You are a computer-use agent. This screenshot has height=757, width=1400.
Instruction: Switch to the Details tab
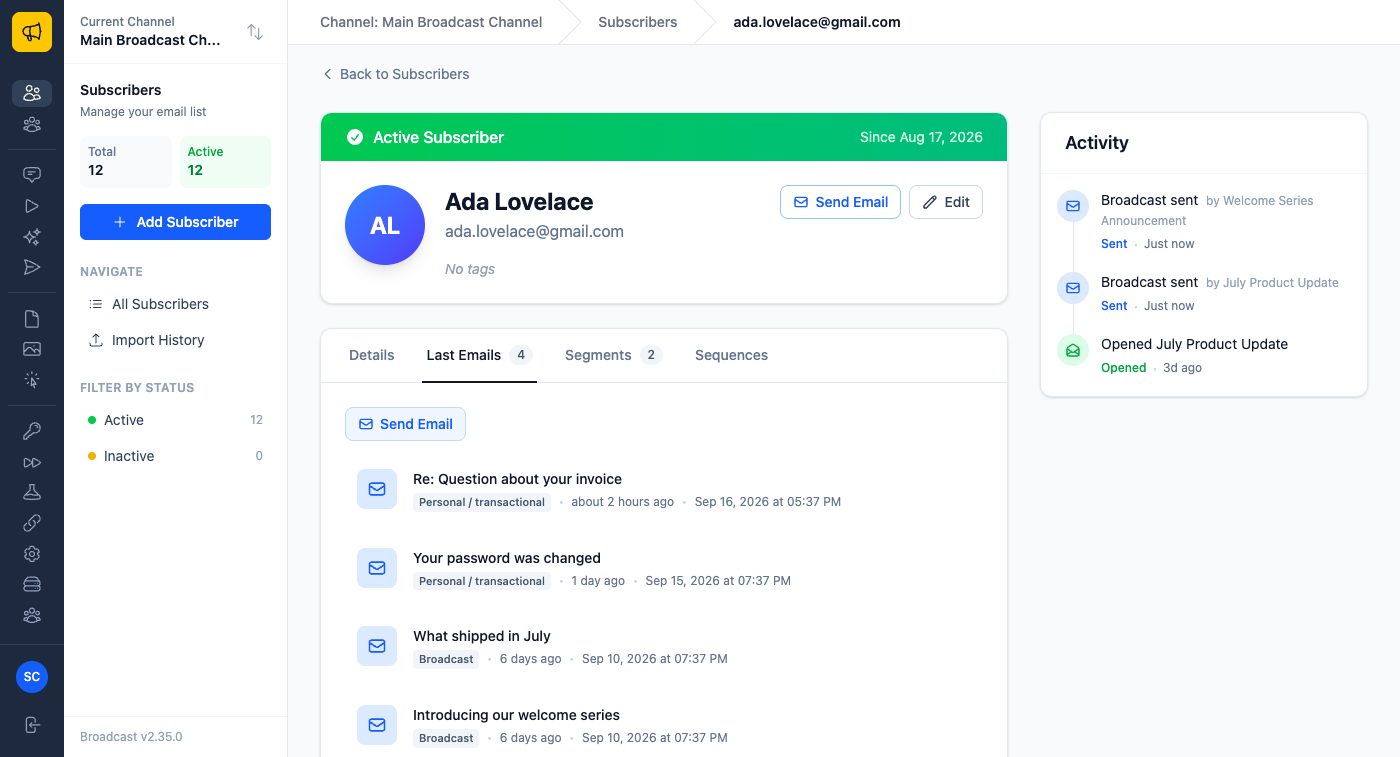pyautogui.click(x=372, y=355)
